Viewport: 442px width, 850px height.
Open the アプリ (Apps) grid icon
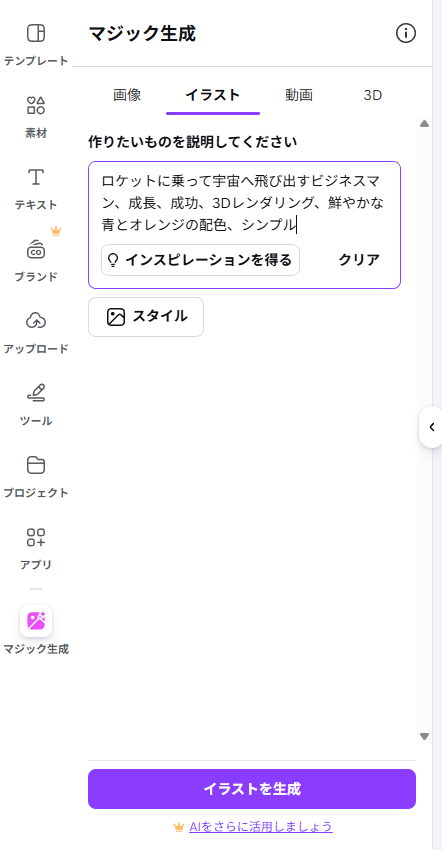(36, 537)
